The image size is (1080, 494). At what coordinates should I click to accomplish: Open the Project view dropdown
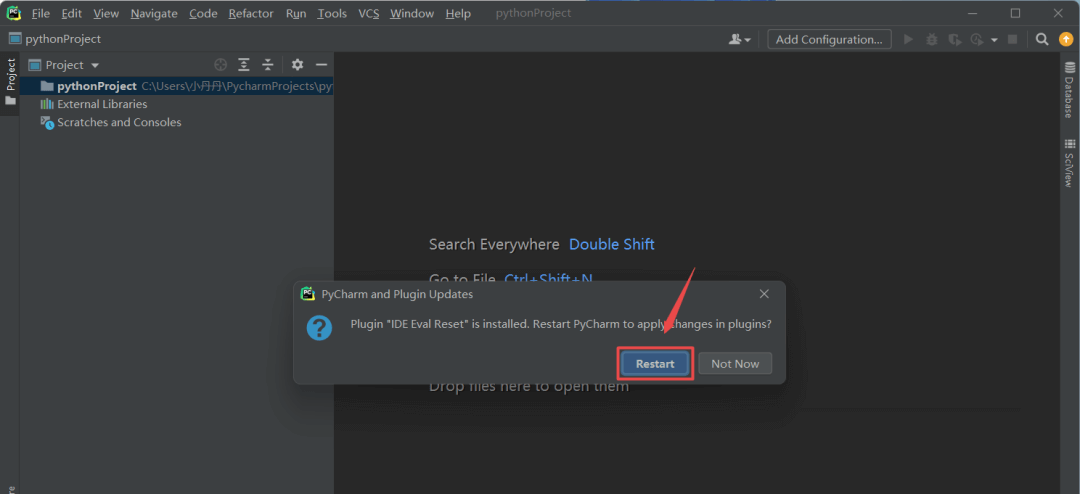point(72,65)
